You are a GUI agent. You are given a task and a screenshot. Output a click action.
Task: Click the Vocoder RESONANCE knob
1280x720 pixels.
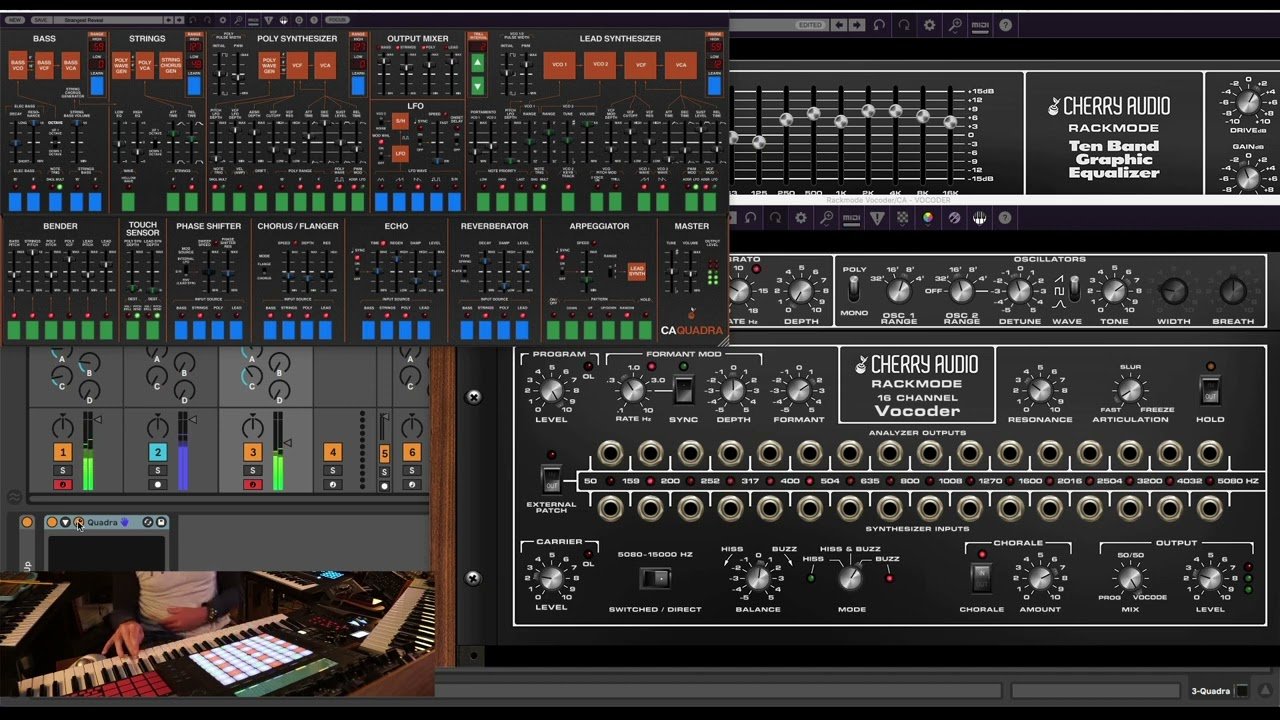click(x=1040, y=389)
